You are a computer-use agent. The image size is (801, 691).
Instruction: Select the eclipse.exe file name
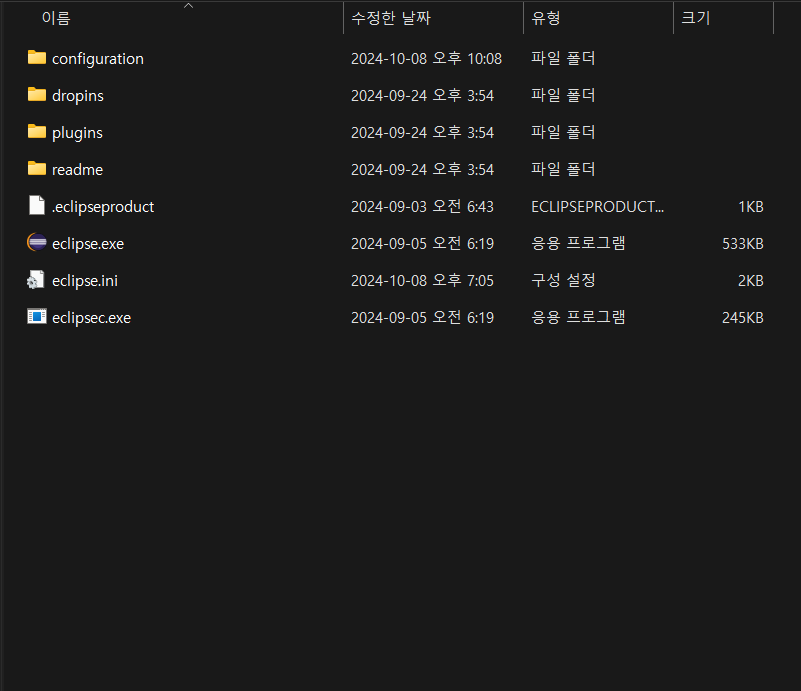click(x=88, y=244)
